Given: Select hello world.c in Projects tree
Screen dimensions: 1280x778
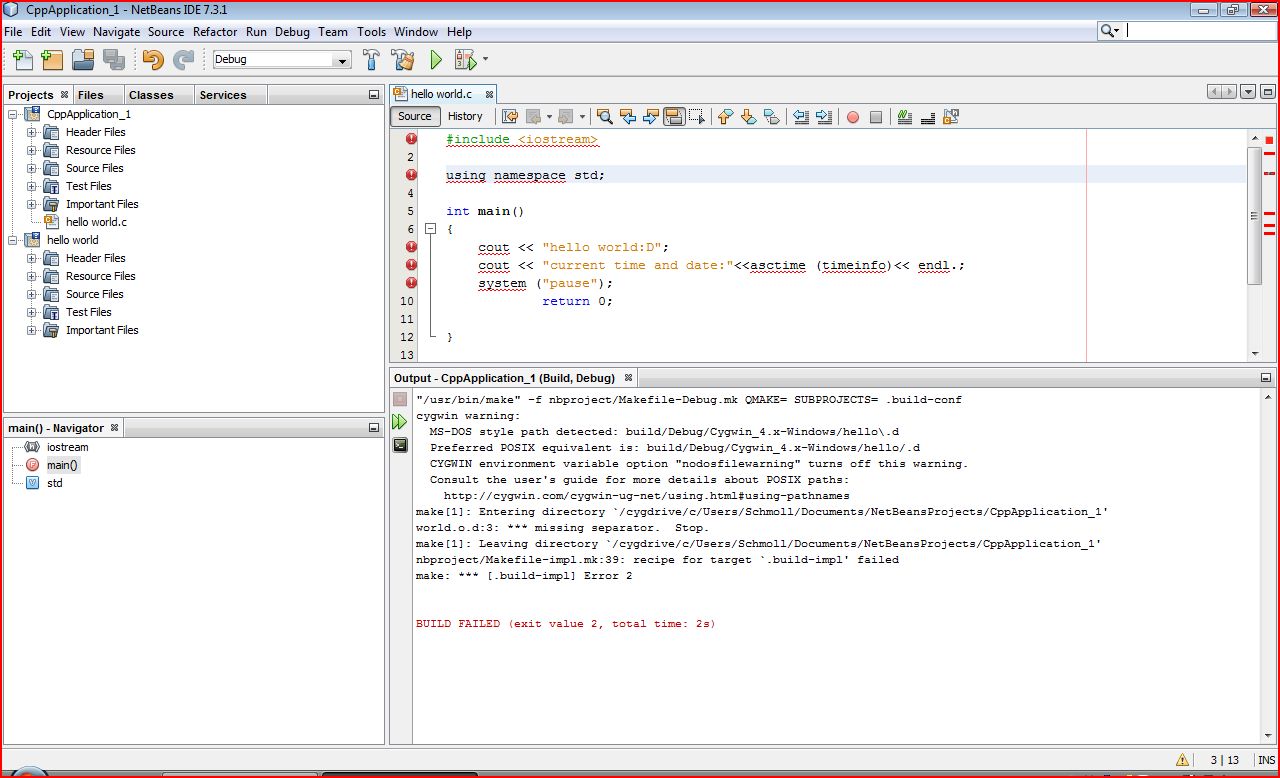Looking at the screenshot, I should pos(96,222).
